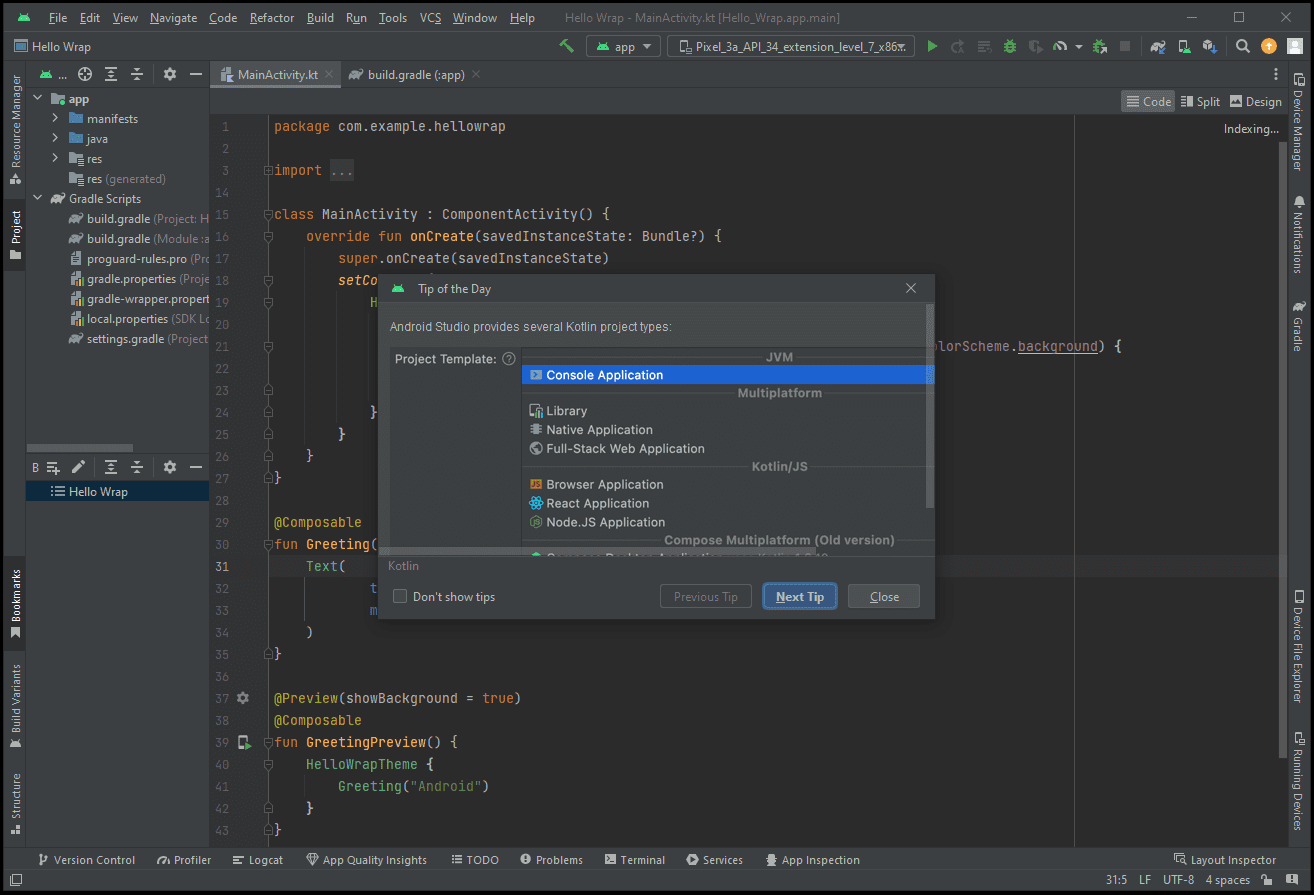Open the app run configuration dropdown
1314x895 pixels.
click(x=624, y=46)
